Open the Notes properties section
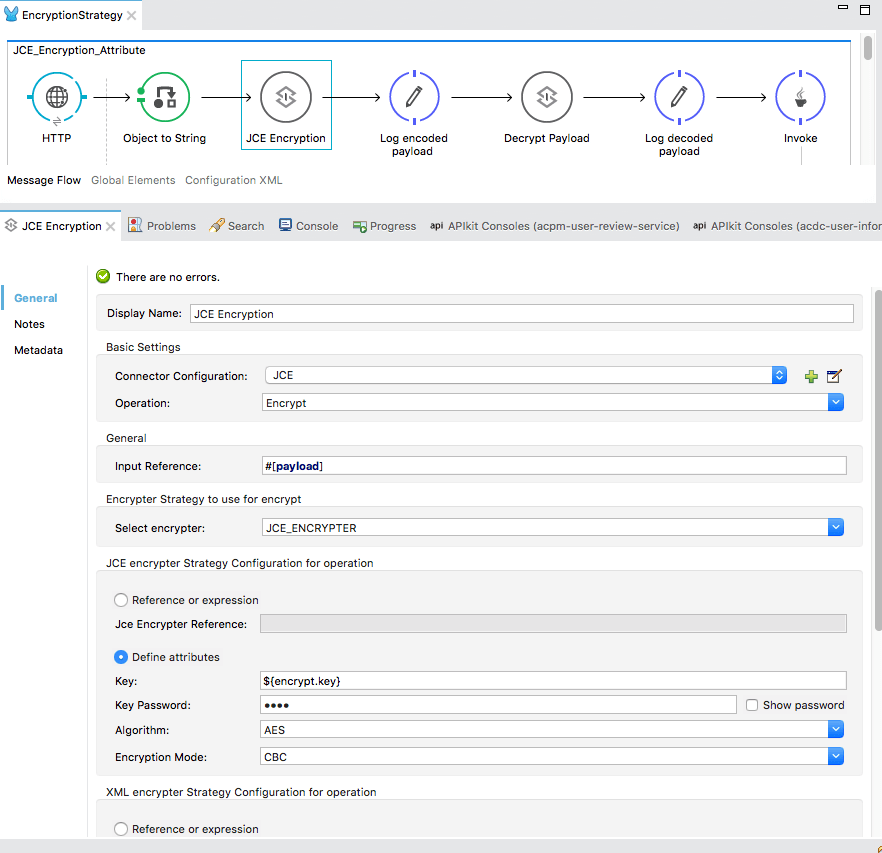The height and width of the screenshot is (853, 882). pos(29,324)
